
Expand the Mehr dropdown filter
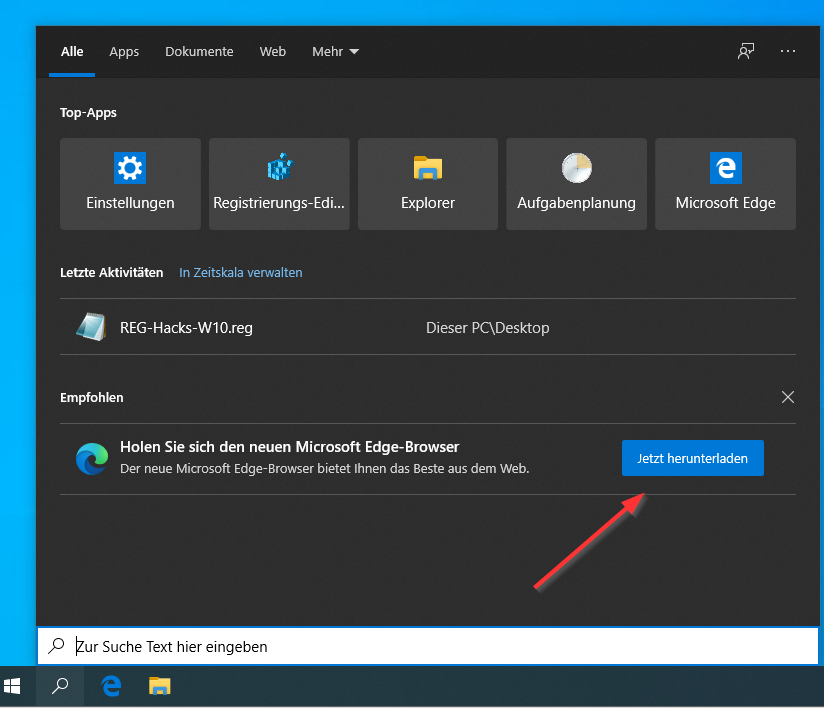(x=335, y=52)
